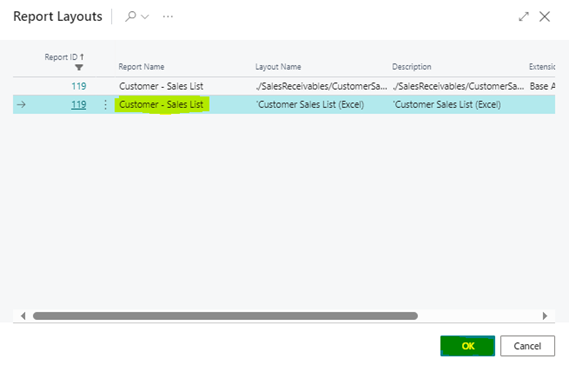
Task: Click the horizontal scrollbar thumb
Action: tap(225, 316)
